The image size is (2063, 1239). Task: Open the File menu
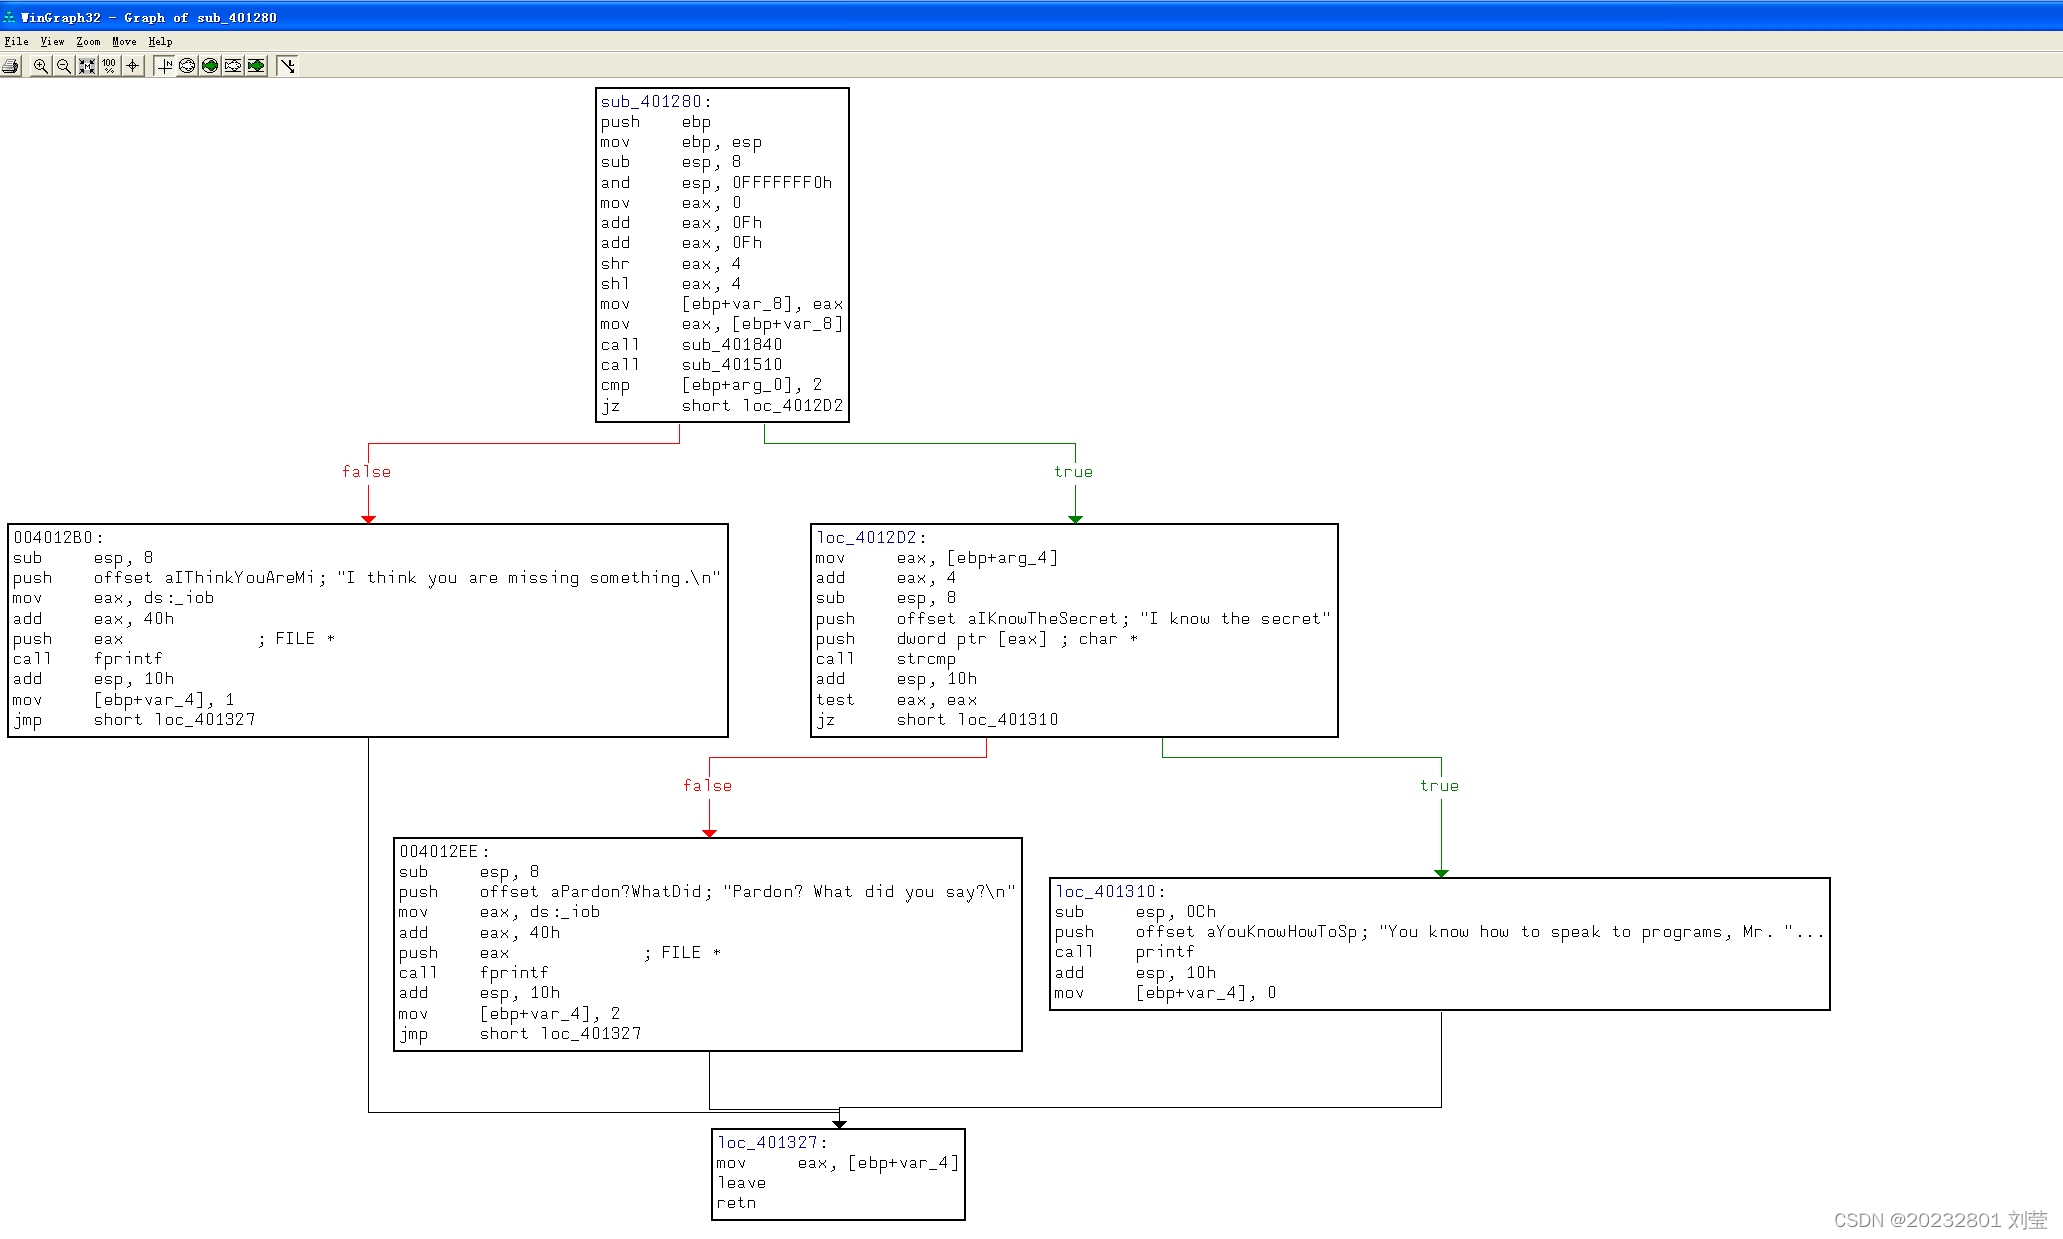(x=16, y=42)
